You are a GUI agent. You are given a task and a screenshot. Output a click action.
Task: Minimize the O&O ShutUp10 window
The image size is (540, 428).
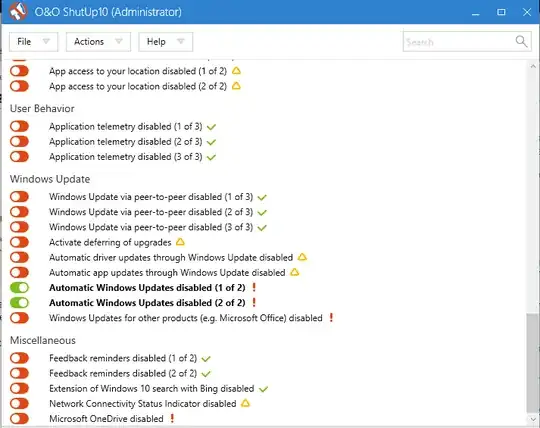point(476,13)
